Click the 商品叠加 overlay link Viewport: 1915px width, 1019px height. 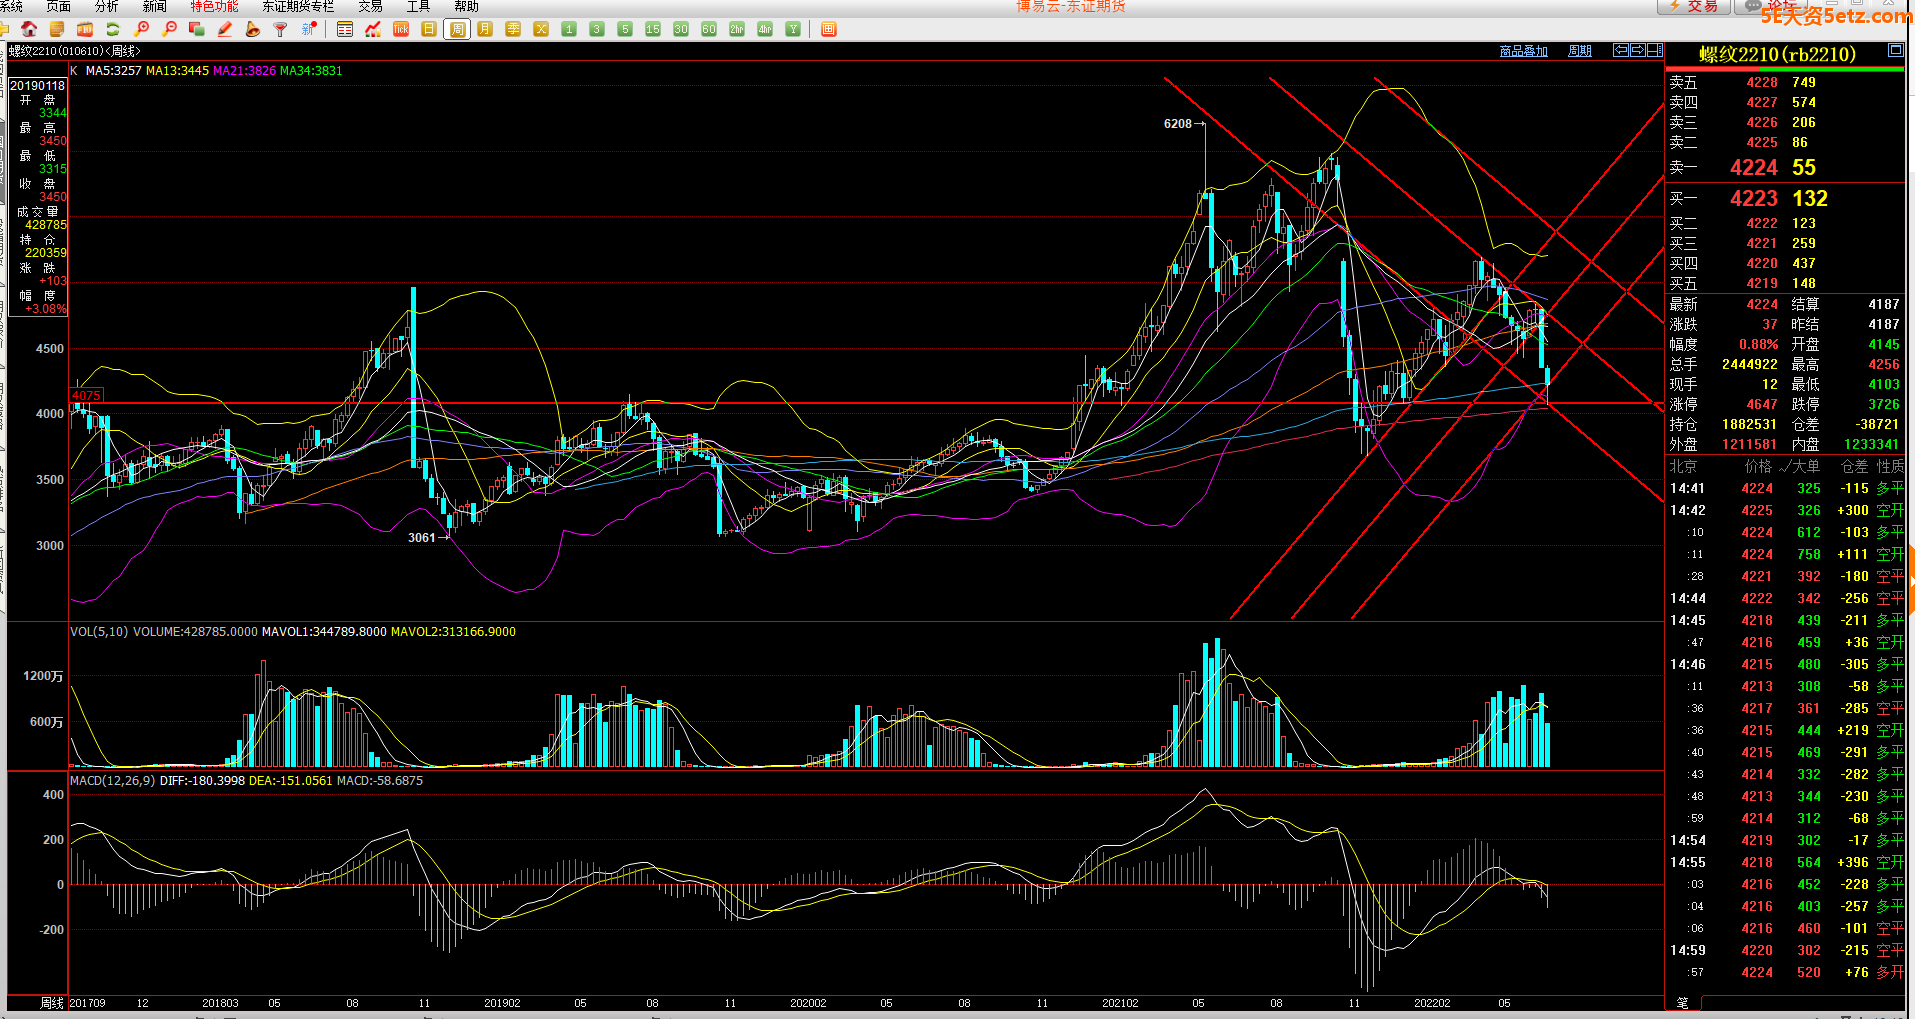pos(1524,51)
